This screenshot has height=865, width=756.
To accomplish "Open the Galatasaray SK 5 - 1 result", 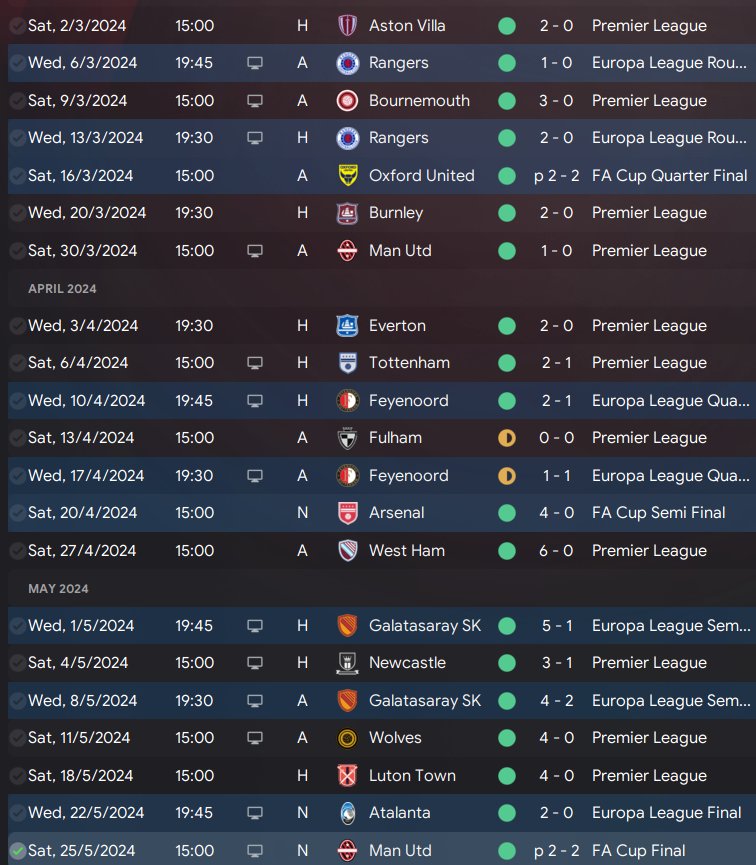I will point(557,626).
